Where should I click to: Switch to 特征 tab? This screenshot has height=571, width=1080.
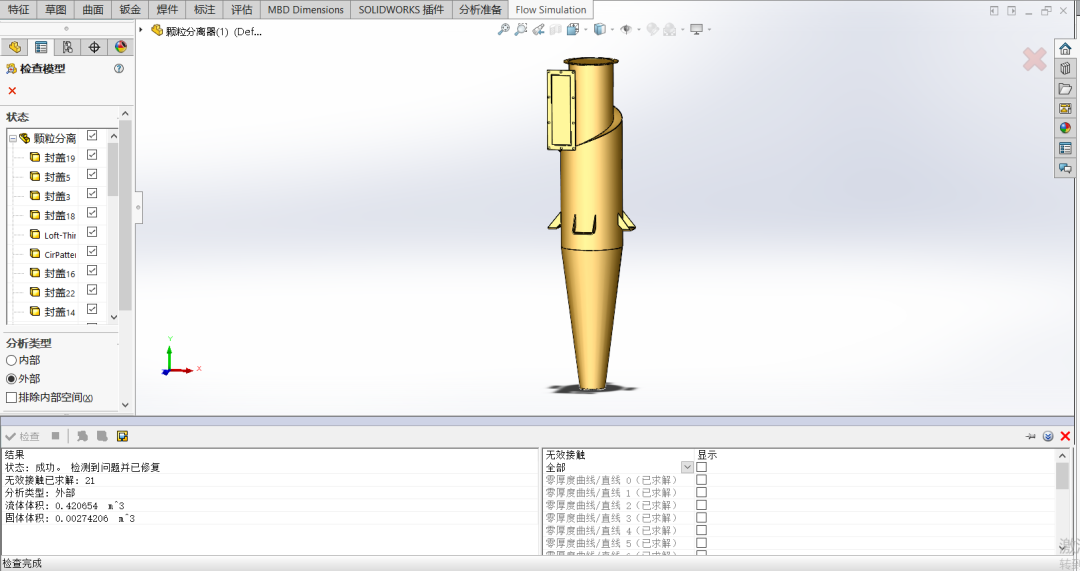[19, 10]
